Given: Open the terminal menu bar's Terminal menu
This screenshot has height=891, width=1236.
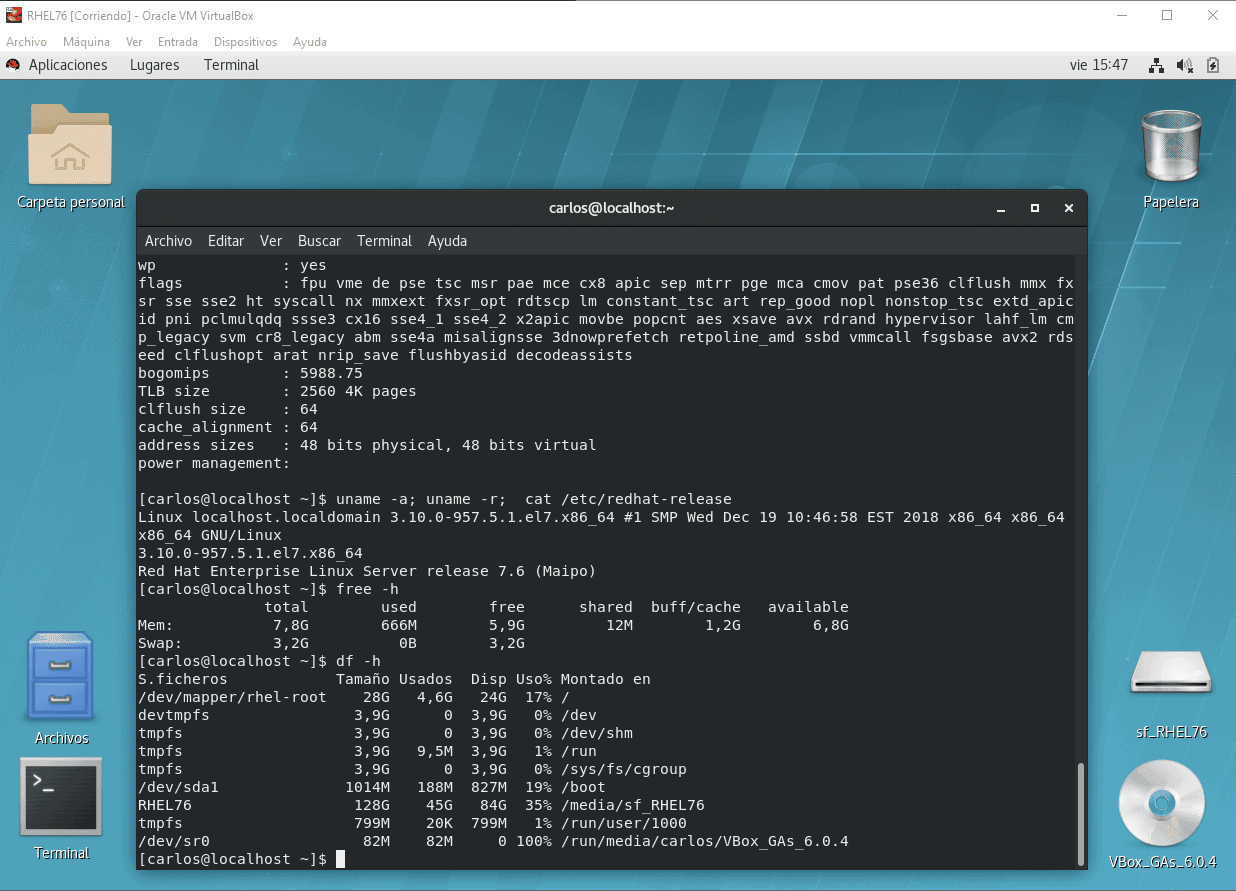Looking at the screenshot, I should click(384, 241).
